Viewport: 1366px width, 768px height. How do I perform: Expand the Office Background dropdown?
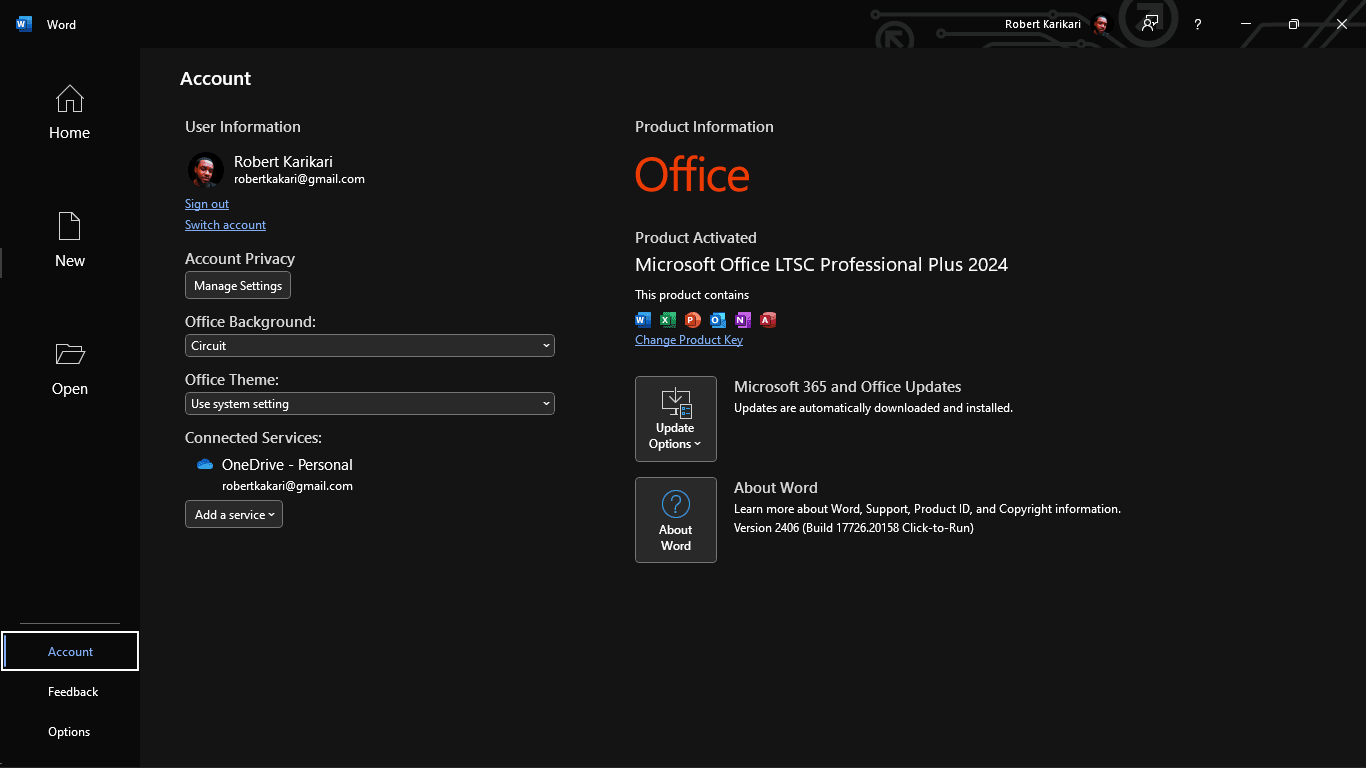(x=370, y=345)
